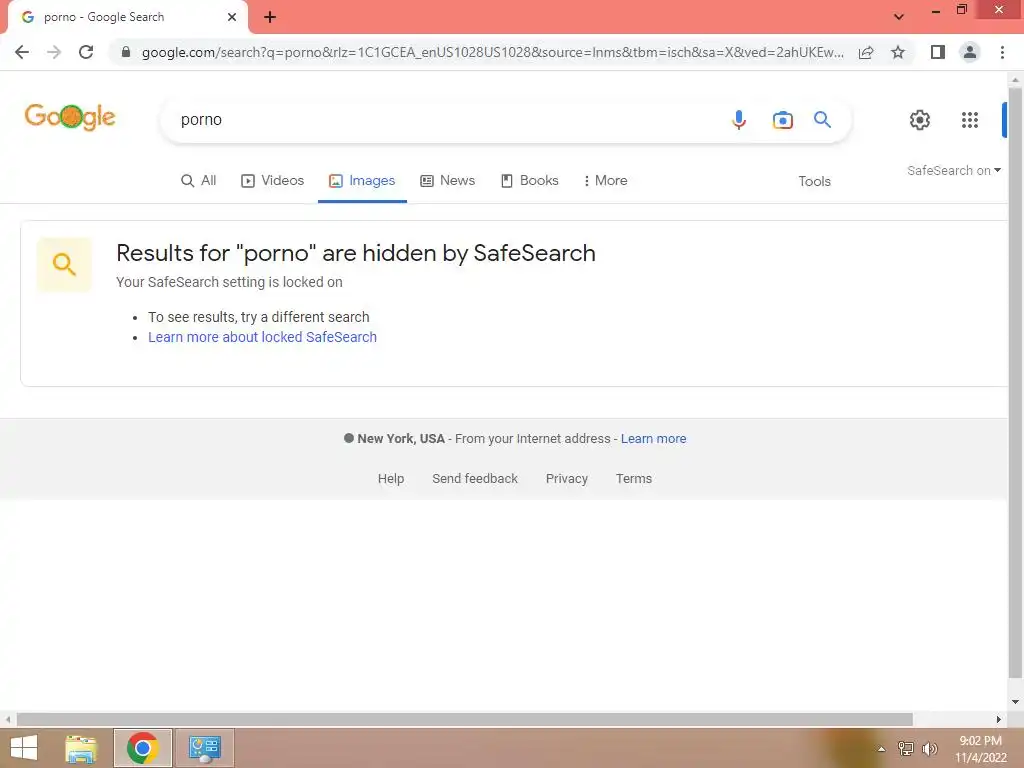
Task: Open Learn more about locked SafeSearch
Action: 263,337
